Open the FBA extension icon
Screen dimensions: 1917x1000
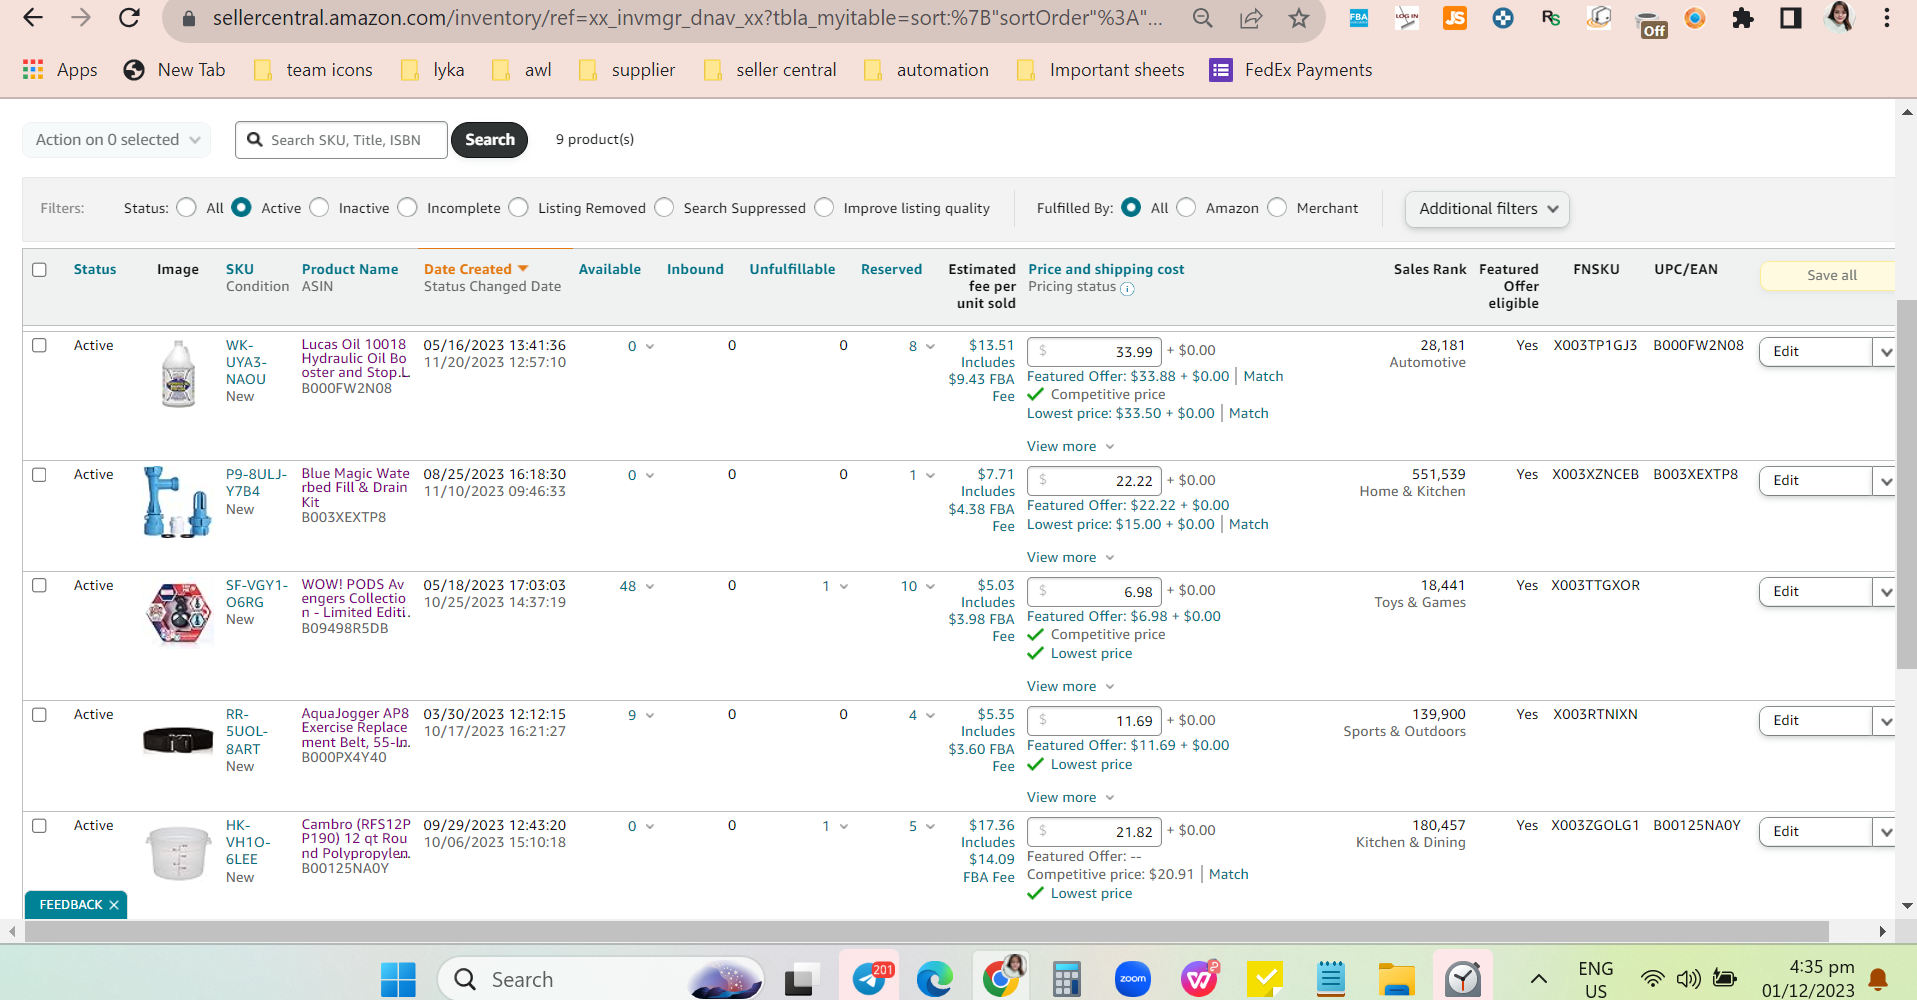click(1359, 18)
